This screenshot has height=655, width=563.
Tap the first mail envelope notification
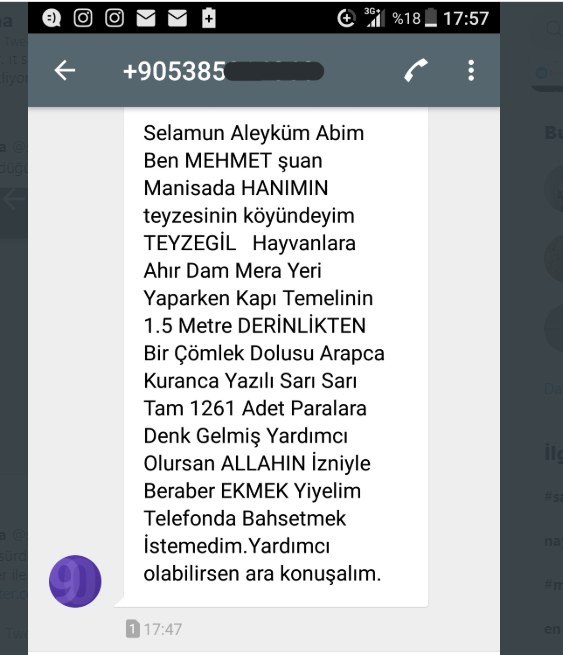(146, 18)
